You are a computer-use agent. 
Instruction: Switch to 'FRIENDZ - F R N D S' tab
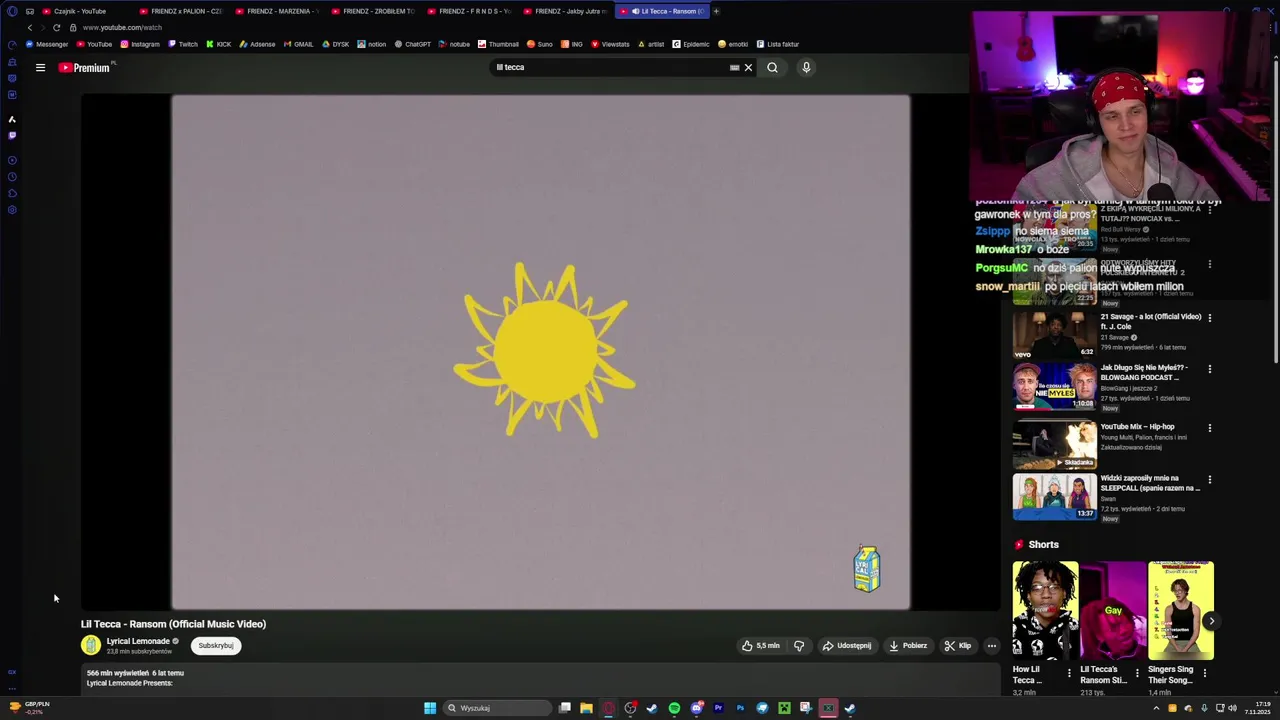468,11
